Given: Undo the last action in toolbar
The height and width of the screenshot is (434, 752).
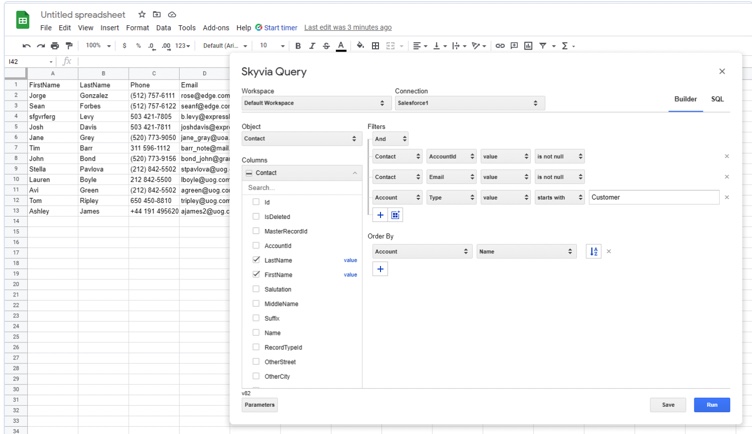Looking at the screenshot, I should [26, 46].
